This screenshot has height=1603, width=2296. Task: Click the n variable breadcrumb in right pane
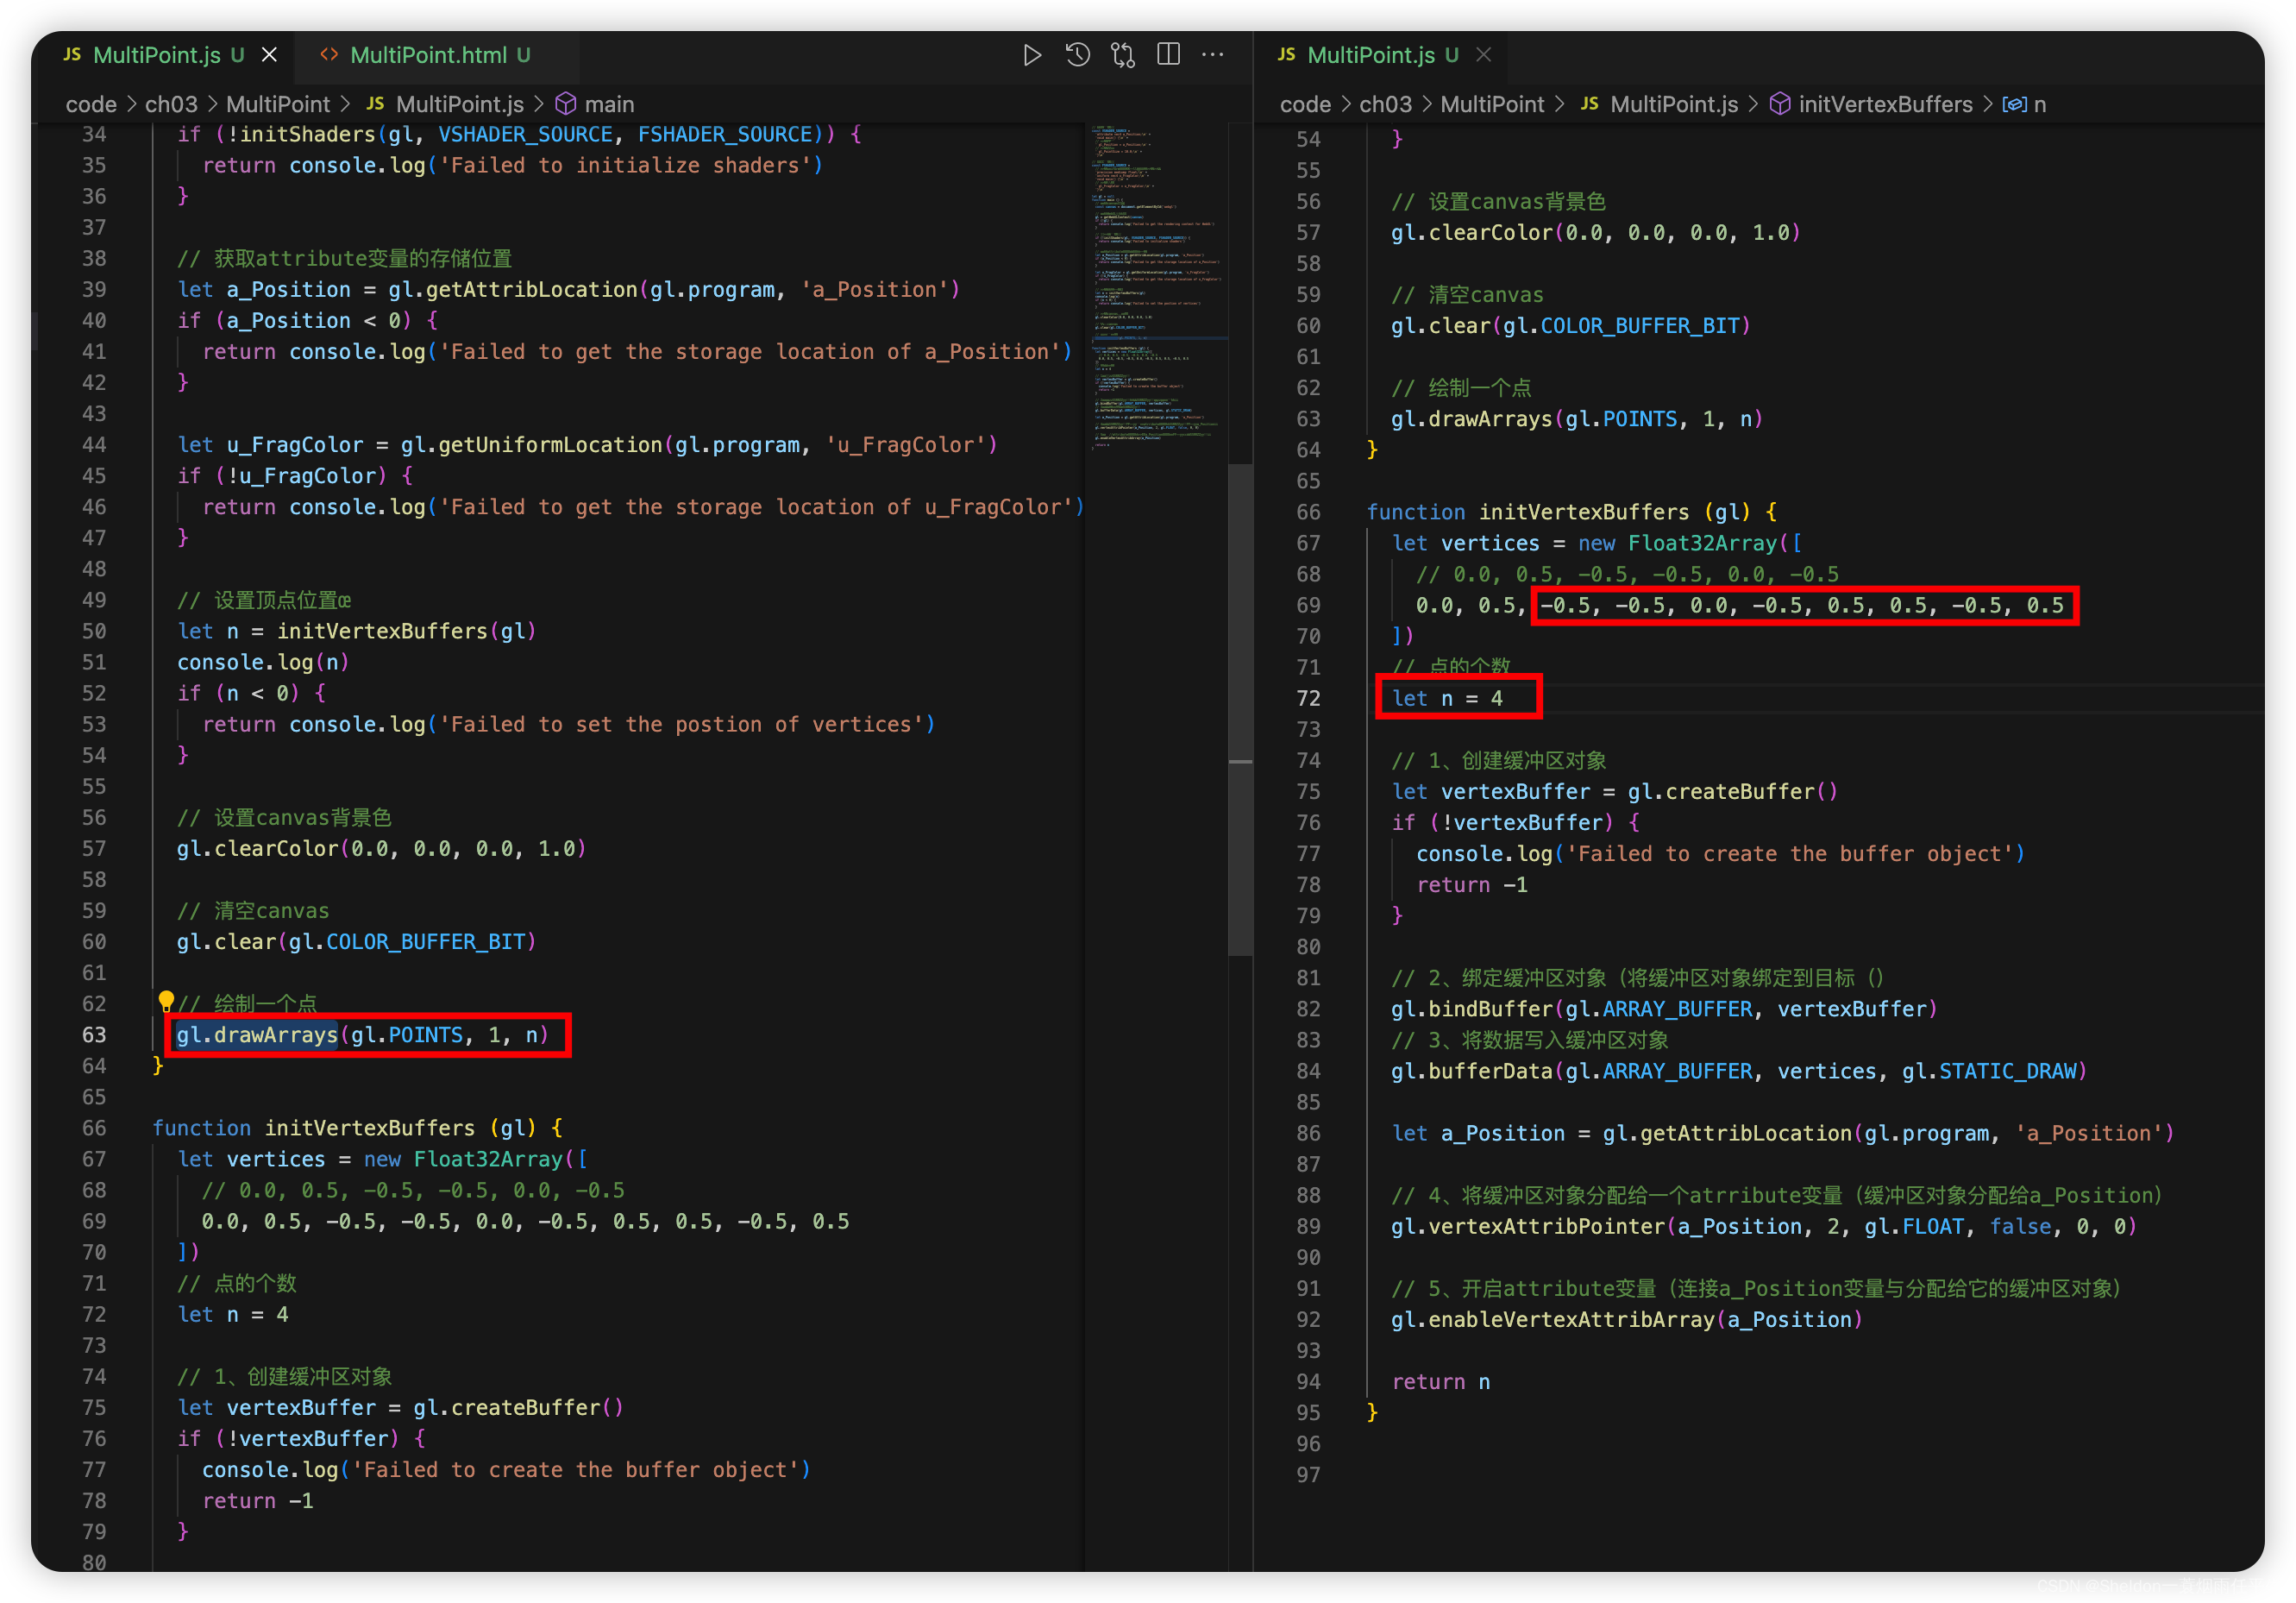coord(2039,104)
